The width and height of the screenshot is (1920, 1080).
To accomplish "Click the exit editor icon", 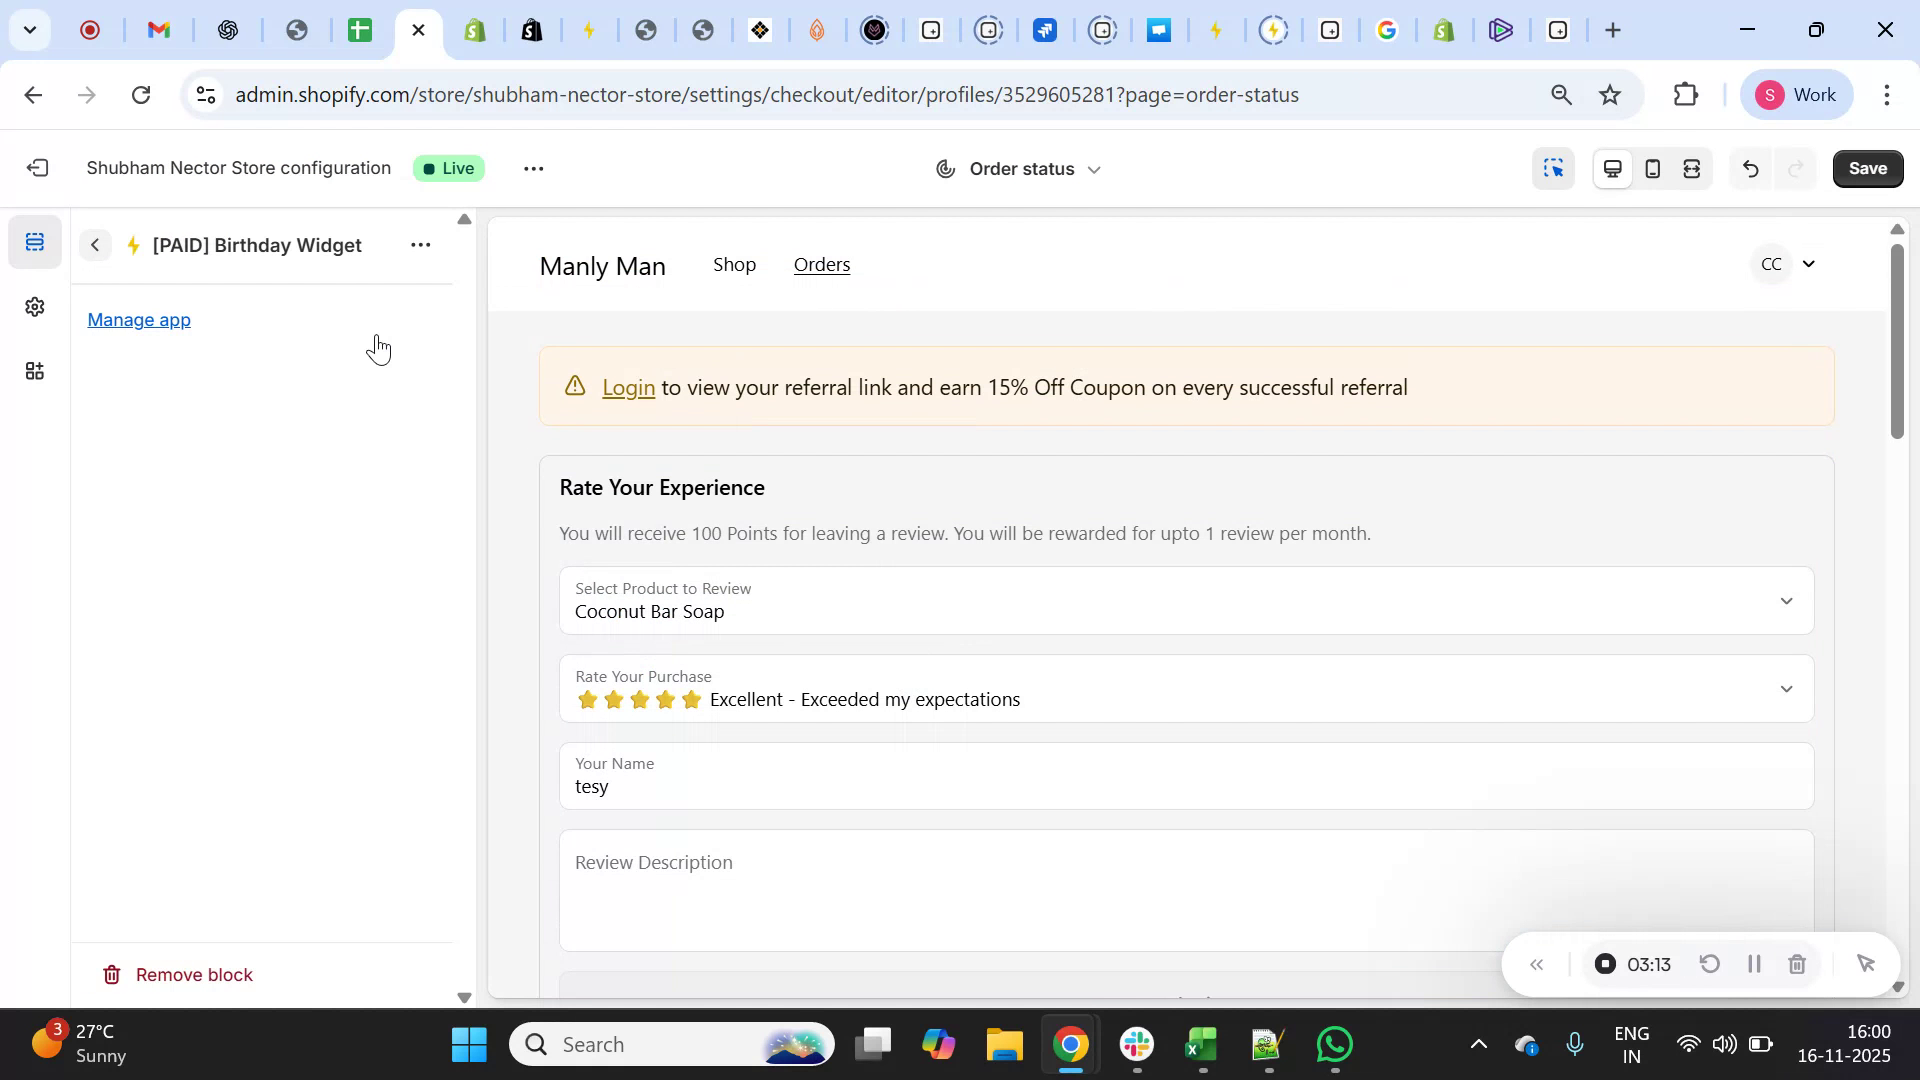I will tap(37, 168).
